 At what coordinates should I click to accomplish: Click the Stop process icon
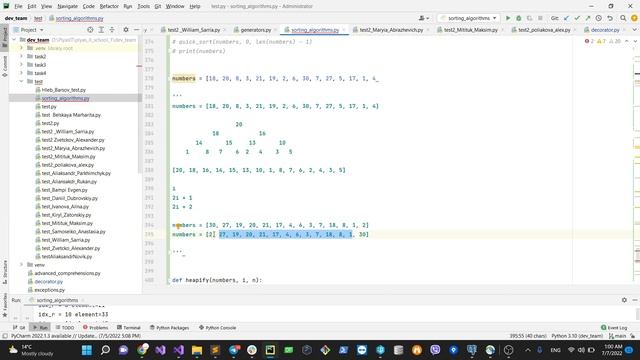tap(540, 18)
